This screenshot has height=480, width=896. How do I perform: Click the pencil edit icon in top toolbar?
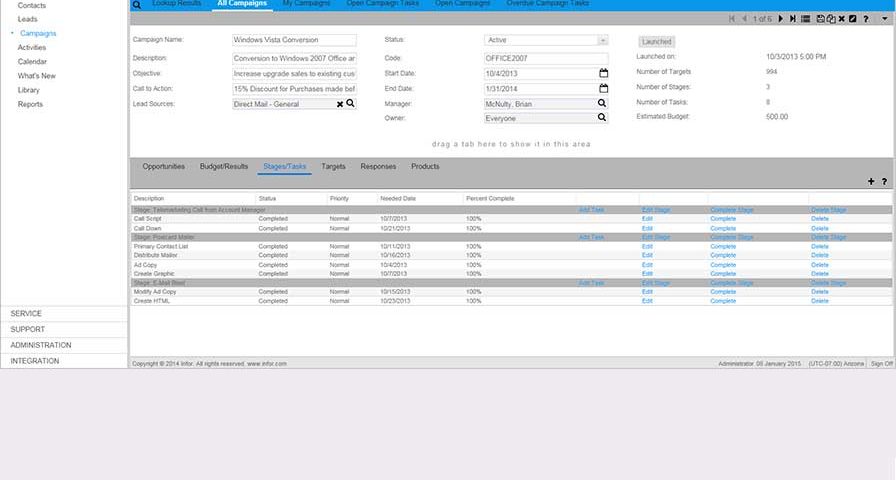(x=853, y=19)
